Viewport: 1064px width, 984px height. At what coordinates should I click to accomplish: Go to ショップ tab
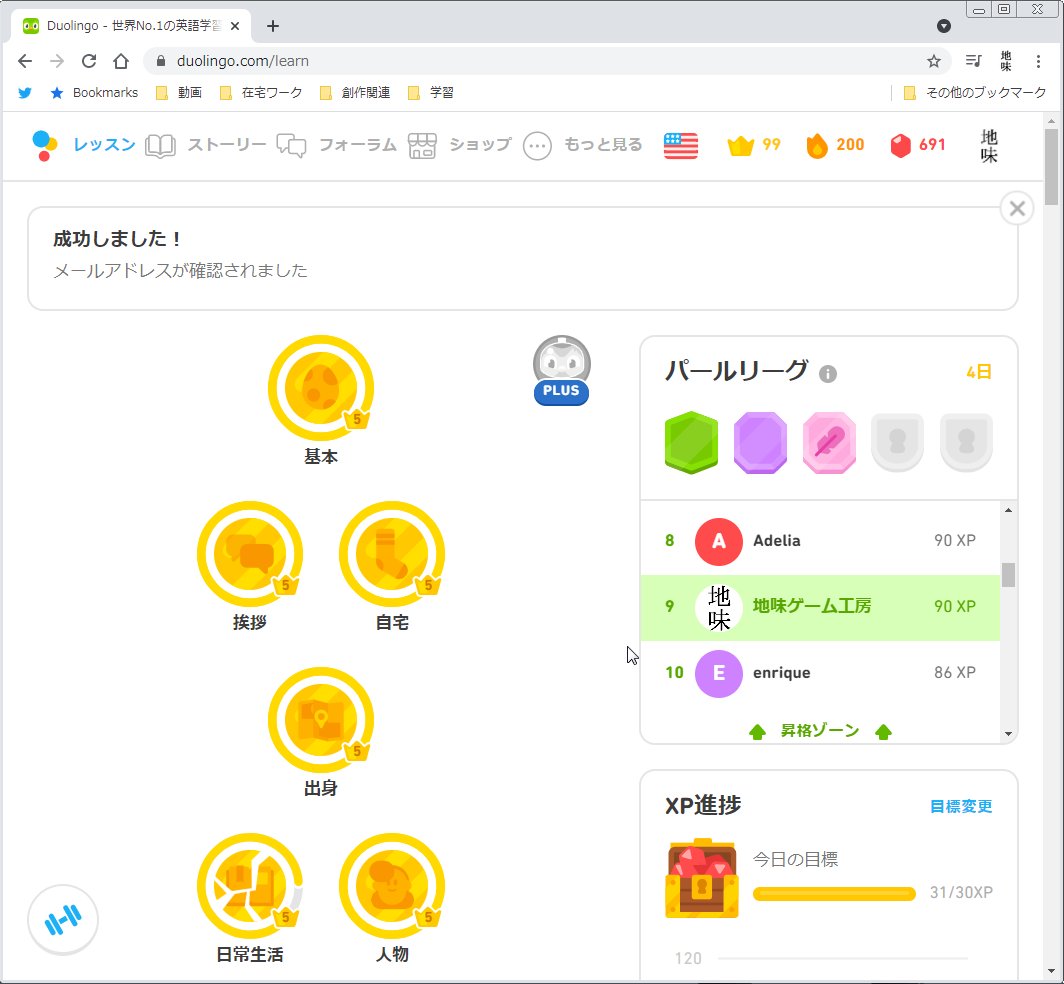460,145
